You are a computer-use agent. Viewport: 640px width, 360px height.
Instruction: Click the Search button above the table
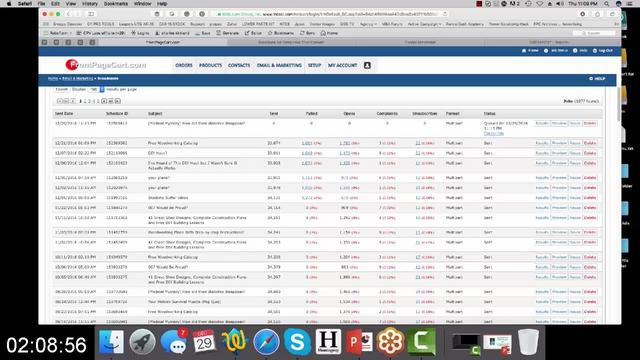point(62,89)
